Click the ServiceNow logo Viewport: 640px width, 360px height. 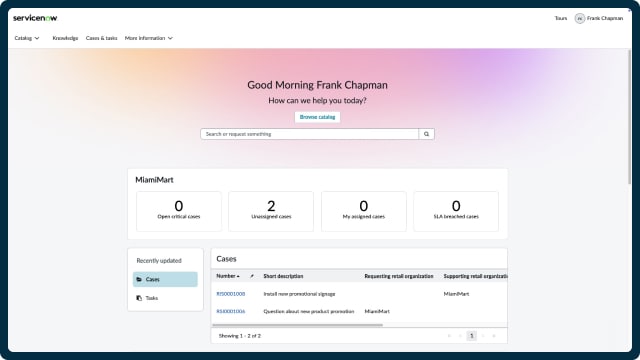pos(35,18)
